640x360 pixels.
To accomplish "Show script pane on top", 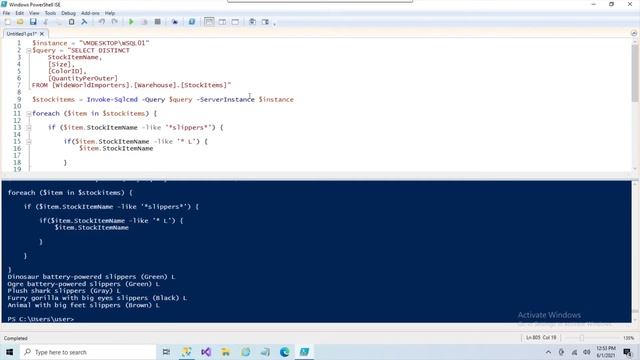I will (x=209, y=22).
